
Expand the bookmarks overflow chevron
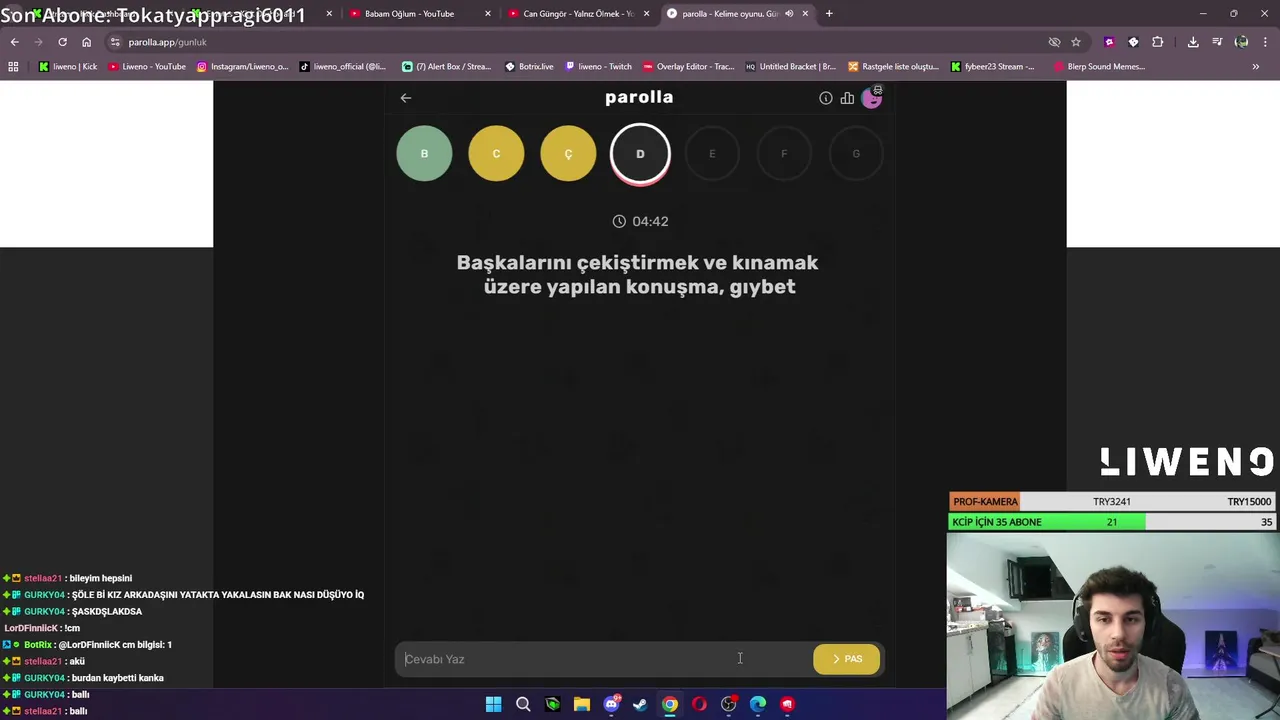[1256, 67]
